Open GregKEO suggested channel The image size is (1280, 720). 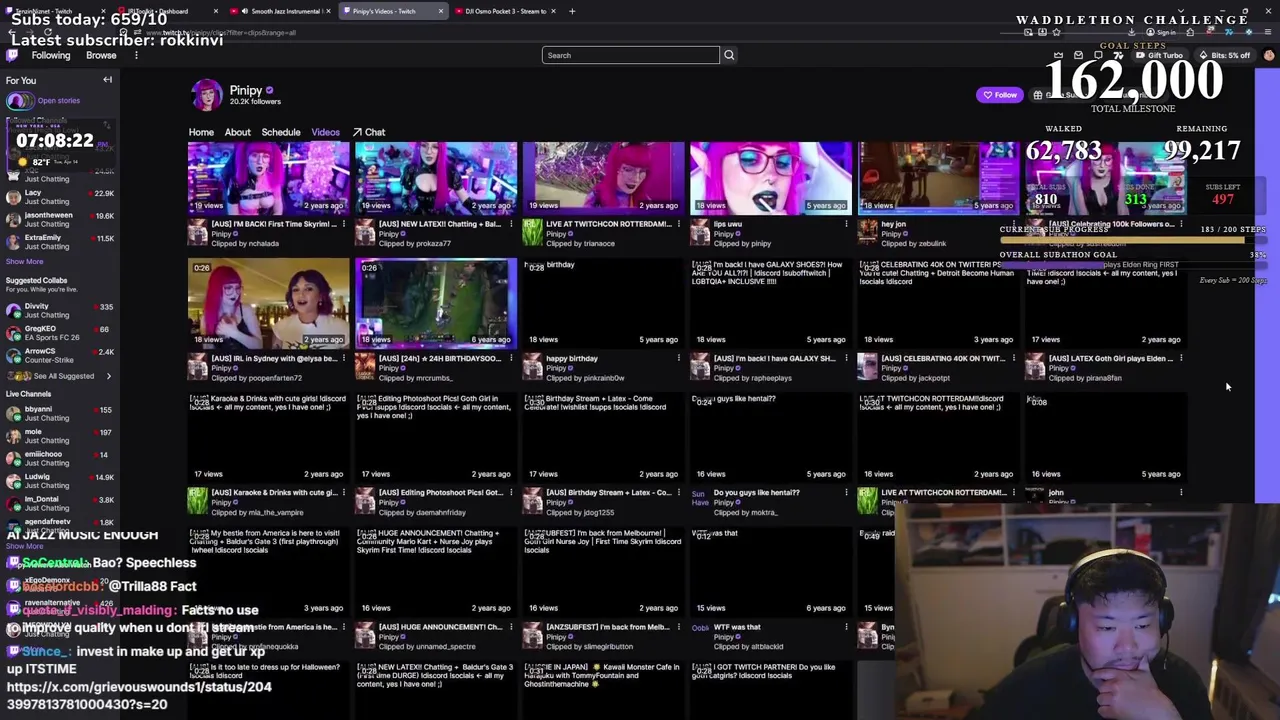(x=60, y=333)
